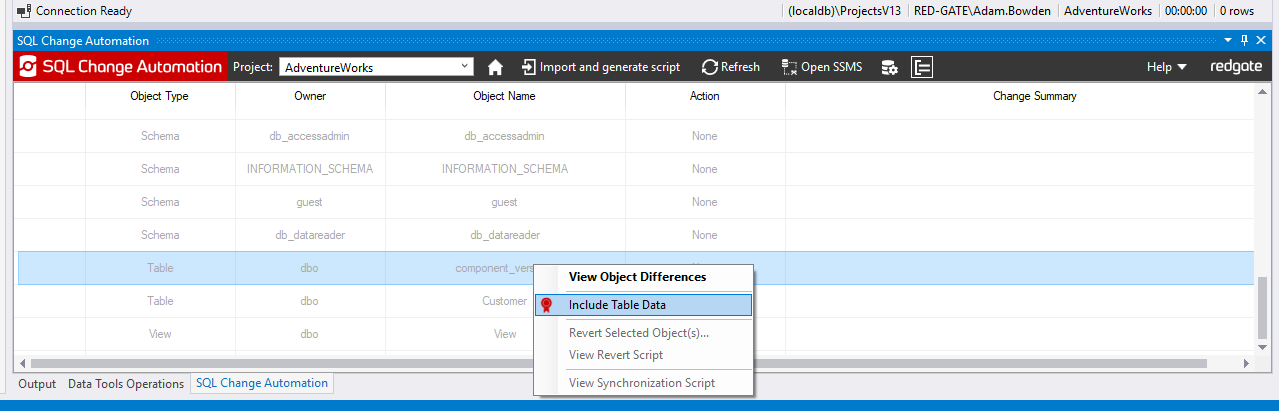This screenshot has width=1279, height=411.
Task: Select the SQL Change Automation bottom tab
Action: click(x=262, y=383)
